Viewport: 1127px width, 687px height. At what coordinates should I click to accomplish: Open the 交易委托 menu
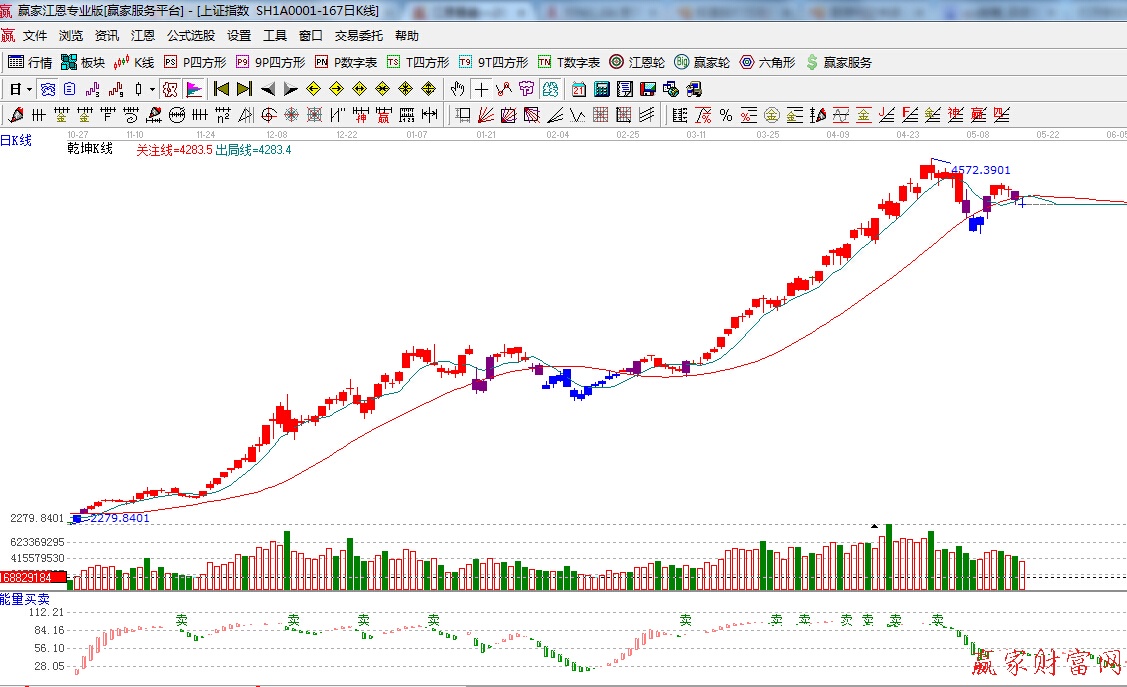click(358, 36)
